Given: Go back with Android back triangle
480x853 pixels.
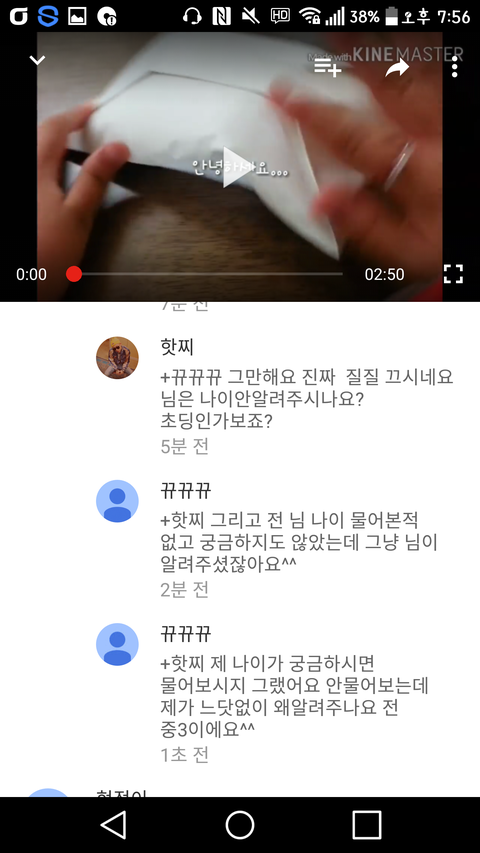Looking at the screenshot, I should pyautogui.click(x=114, y=825).
